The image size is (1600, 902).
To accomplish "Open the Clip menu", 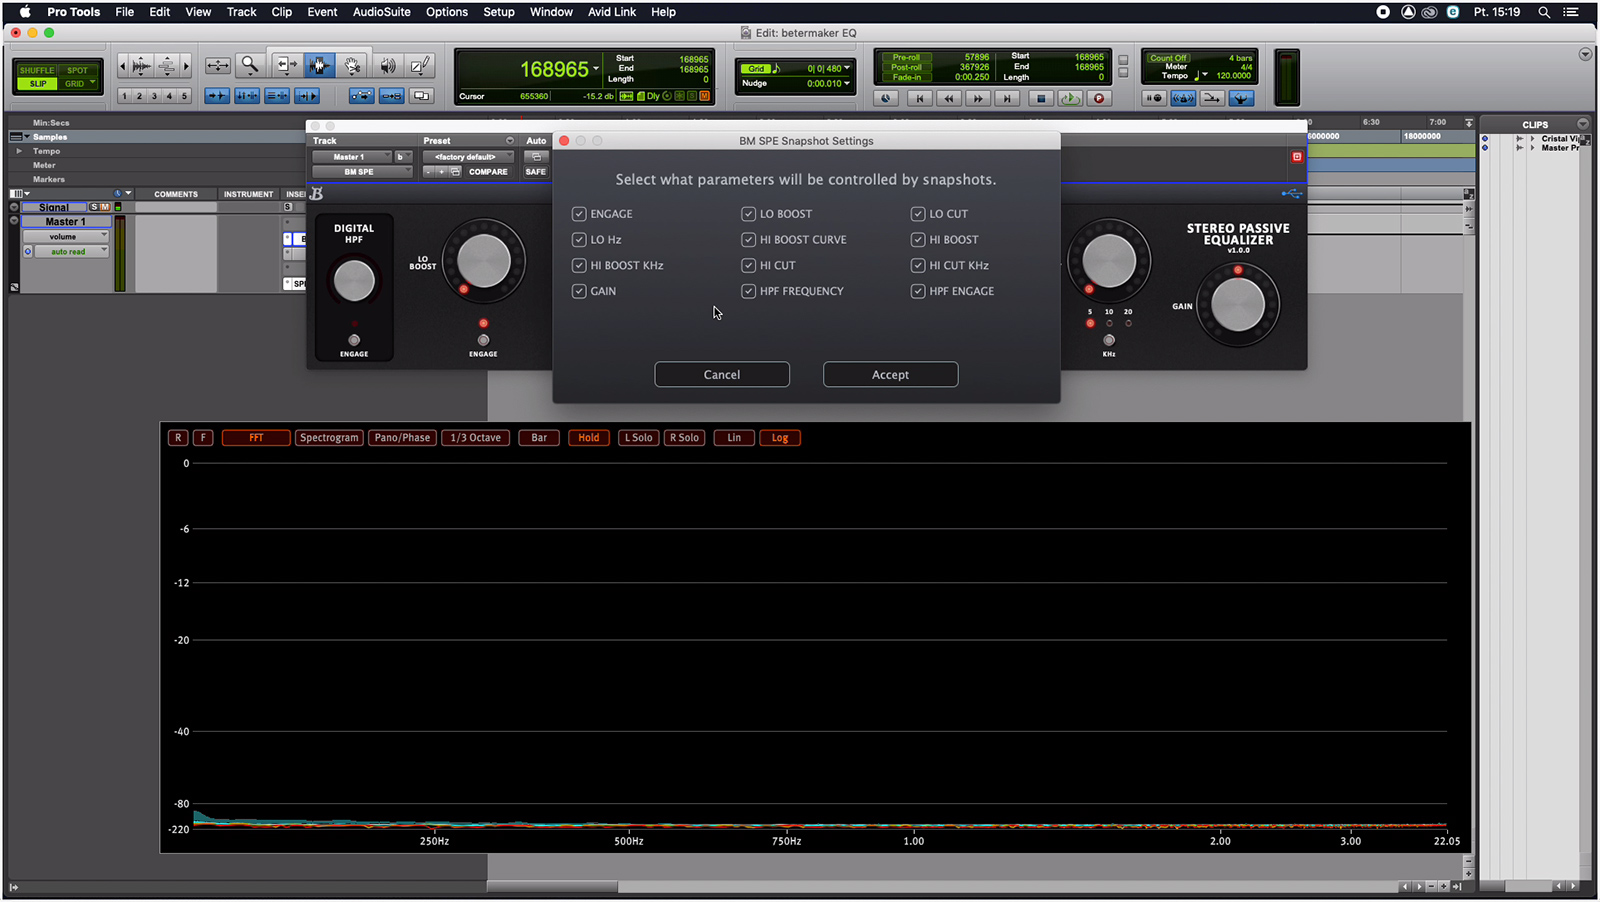I will pos(282,12).
